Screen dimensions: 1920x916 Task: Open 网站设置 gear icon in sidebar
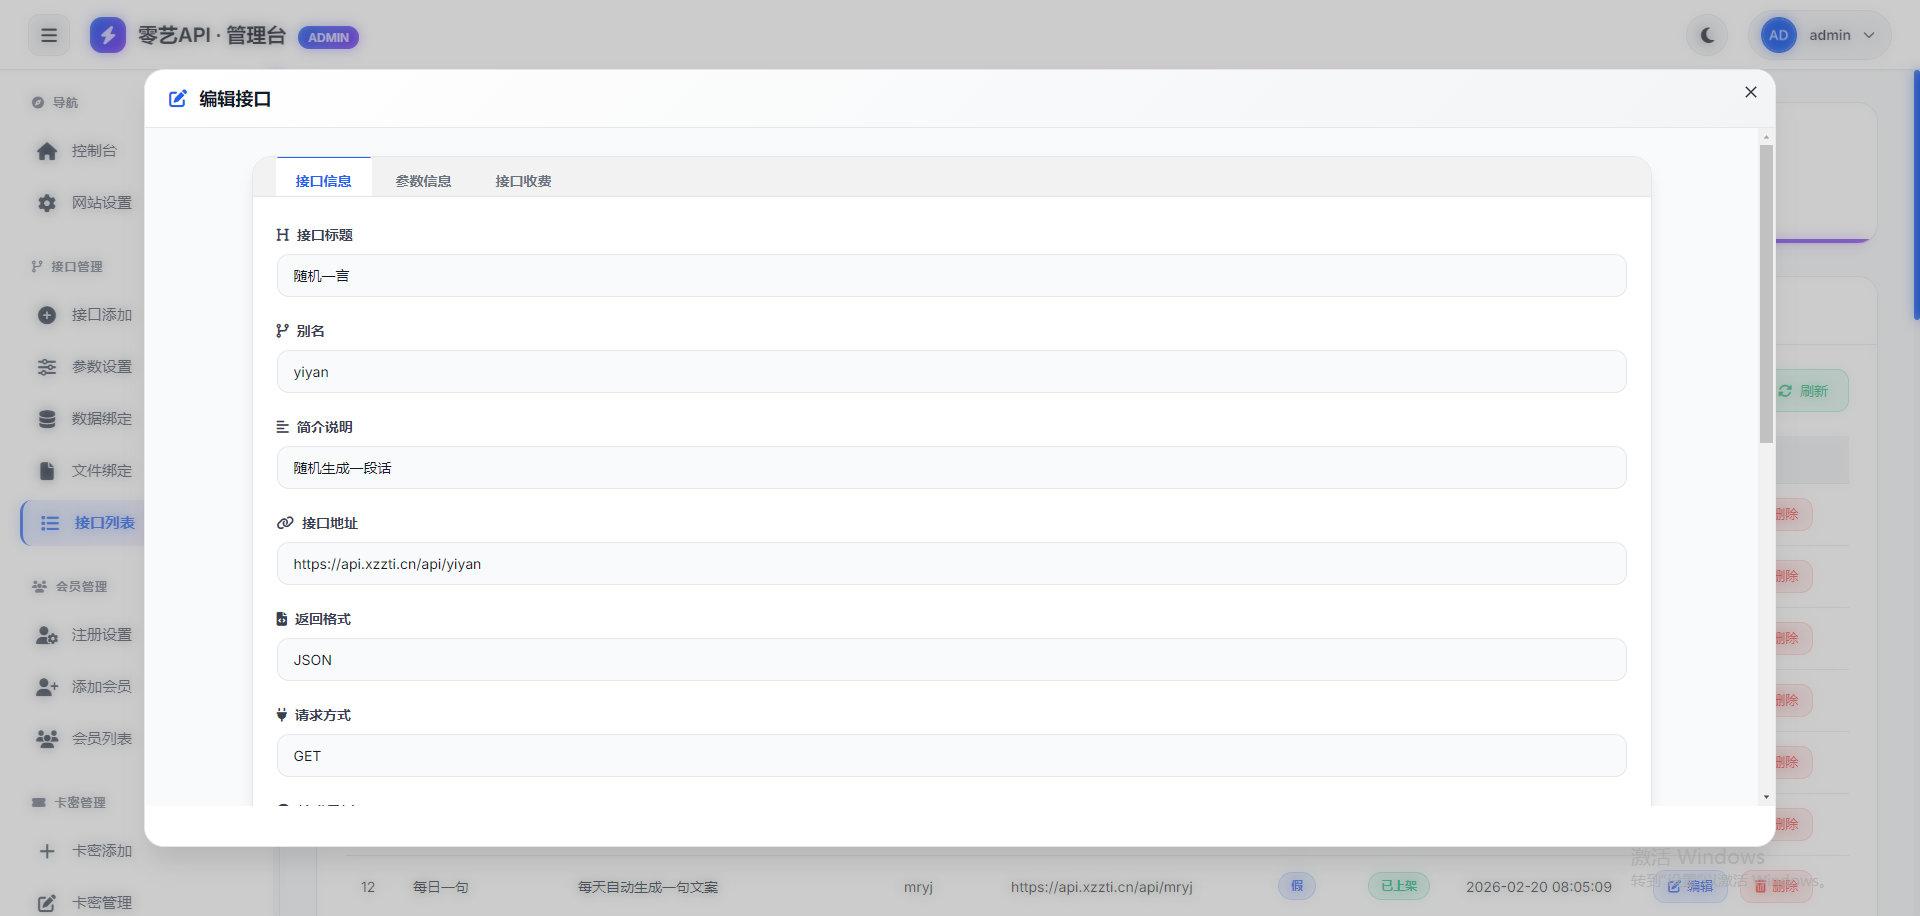(x=47, y=203)
